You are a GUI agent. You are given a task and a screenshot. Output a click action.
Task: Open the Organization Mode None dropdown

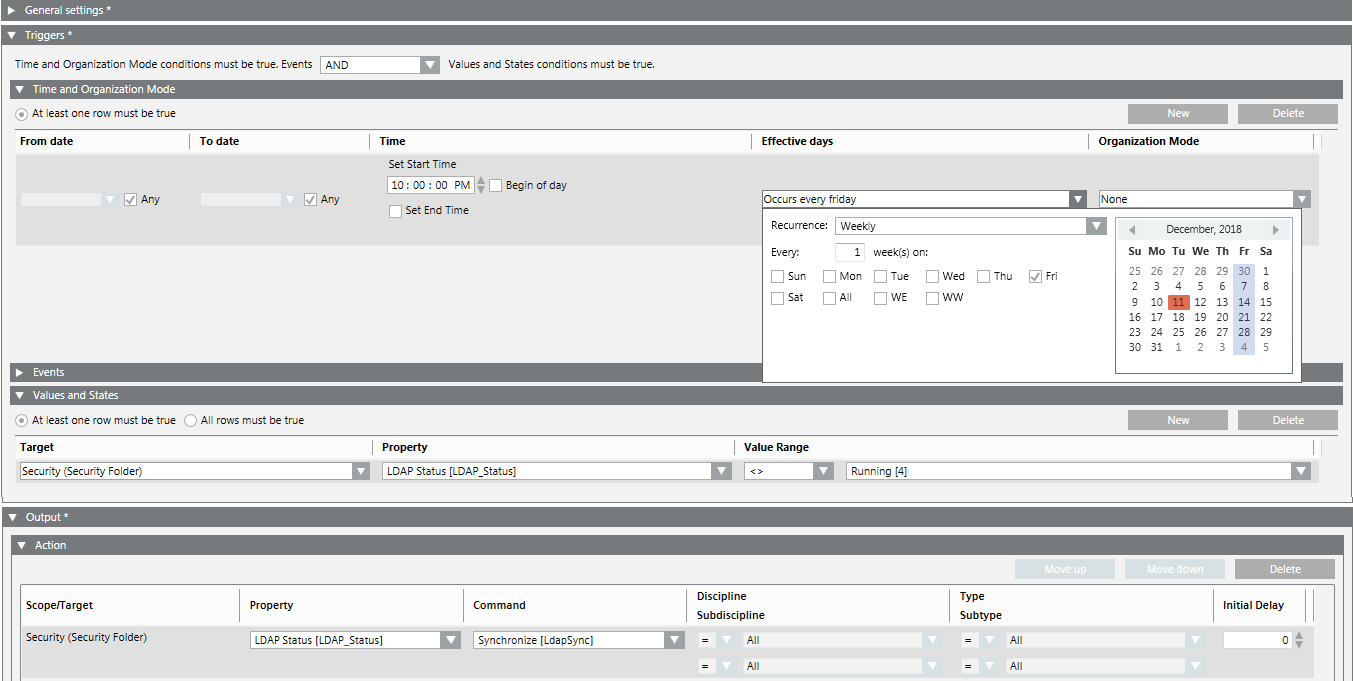[1300, 199]
